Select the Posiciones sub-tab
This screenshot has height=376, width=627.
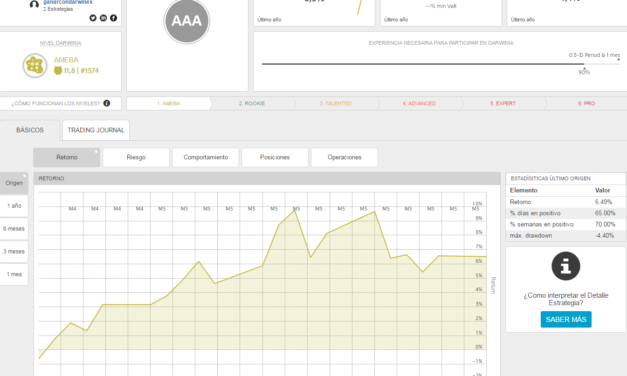(x=275, y=157)
